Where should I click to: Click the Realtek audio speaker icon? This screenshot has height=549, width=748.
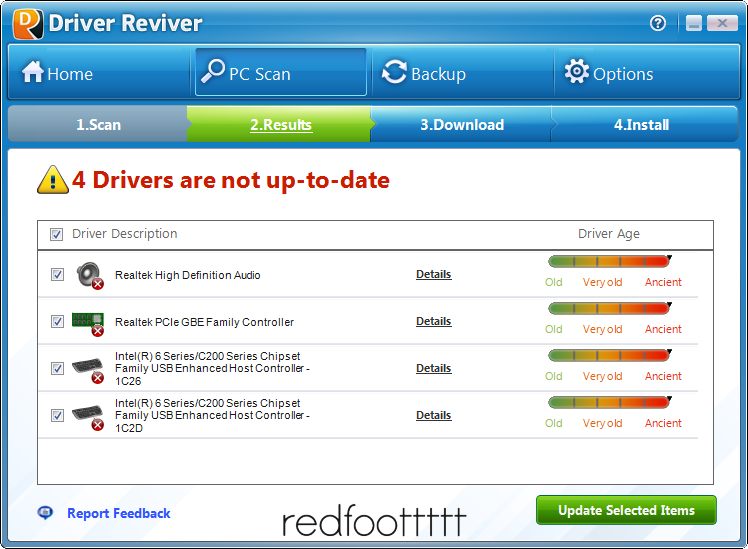[x=89, y=275]
